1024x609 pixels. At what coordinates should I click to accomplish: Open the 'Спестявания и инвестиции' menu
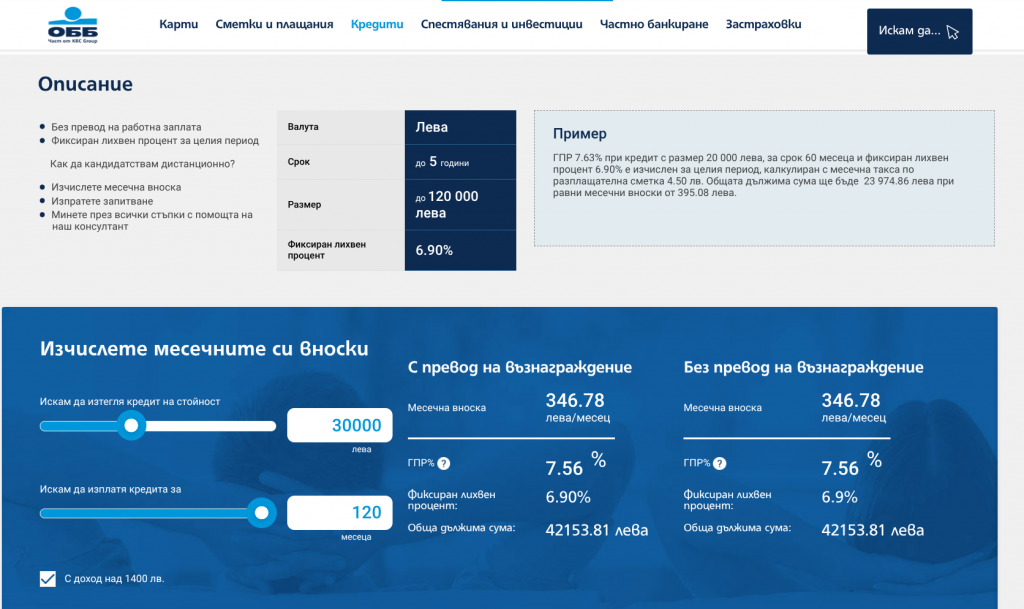click(503, 23)
